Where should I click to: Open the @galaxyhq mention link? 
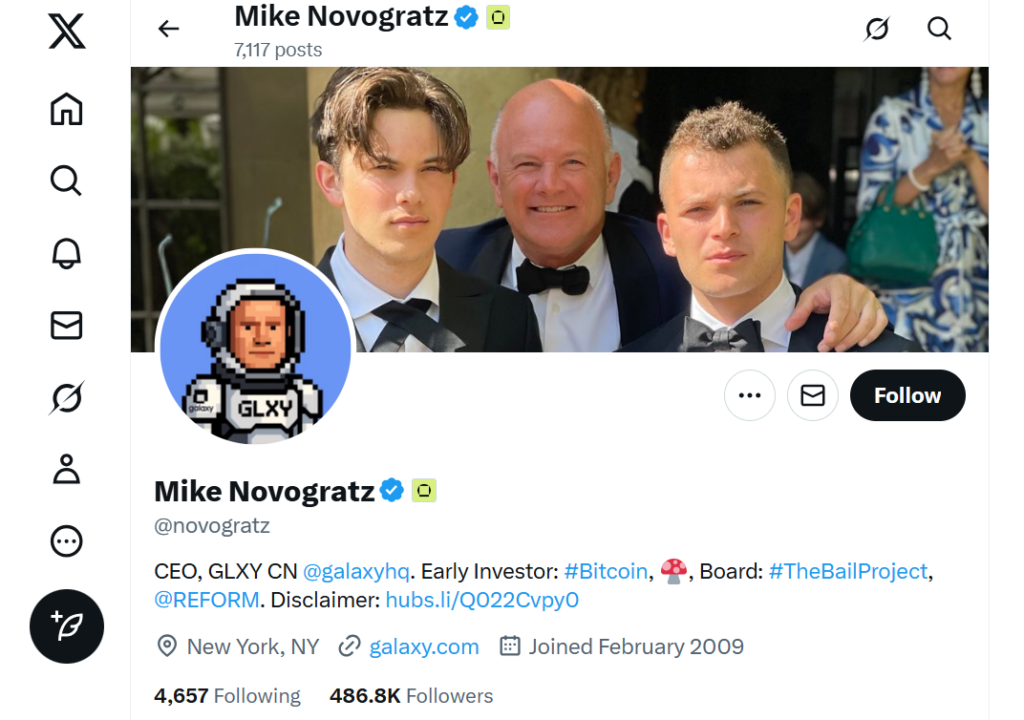[356, 571]
